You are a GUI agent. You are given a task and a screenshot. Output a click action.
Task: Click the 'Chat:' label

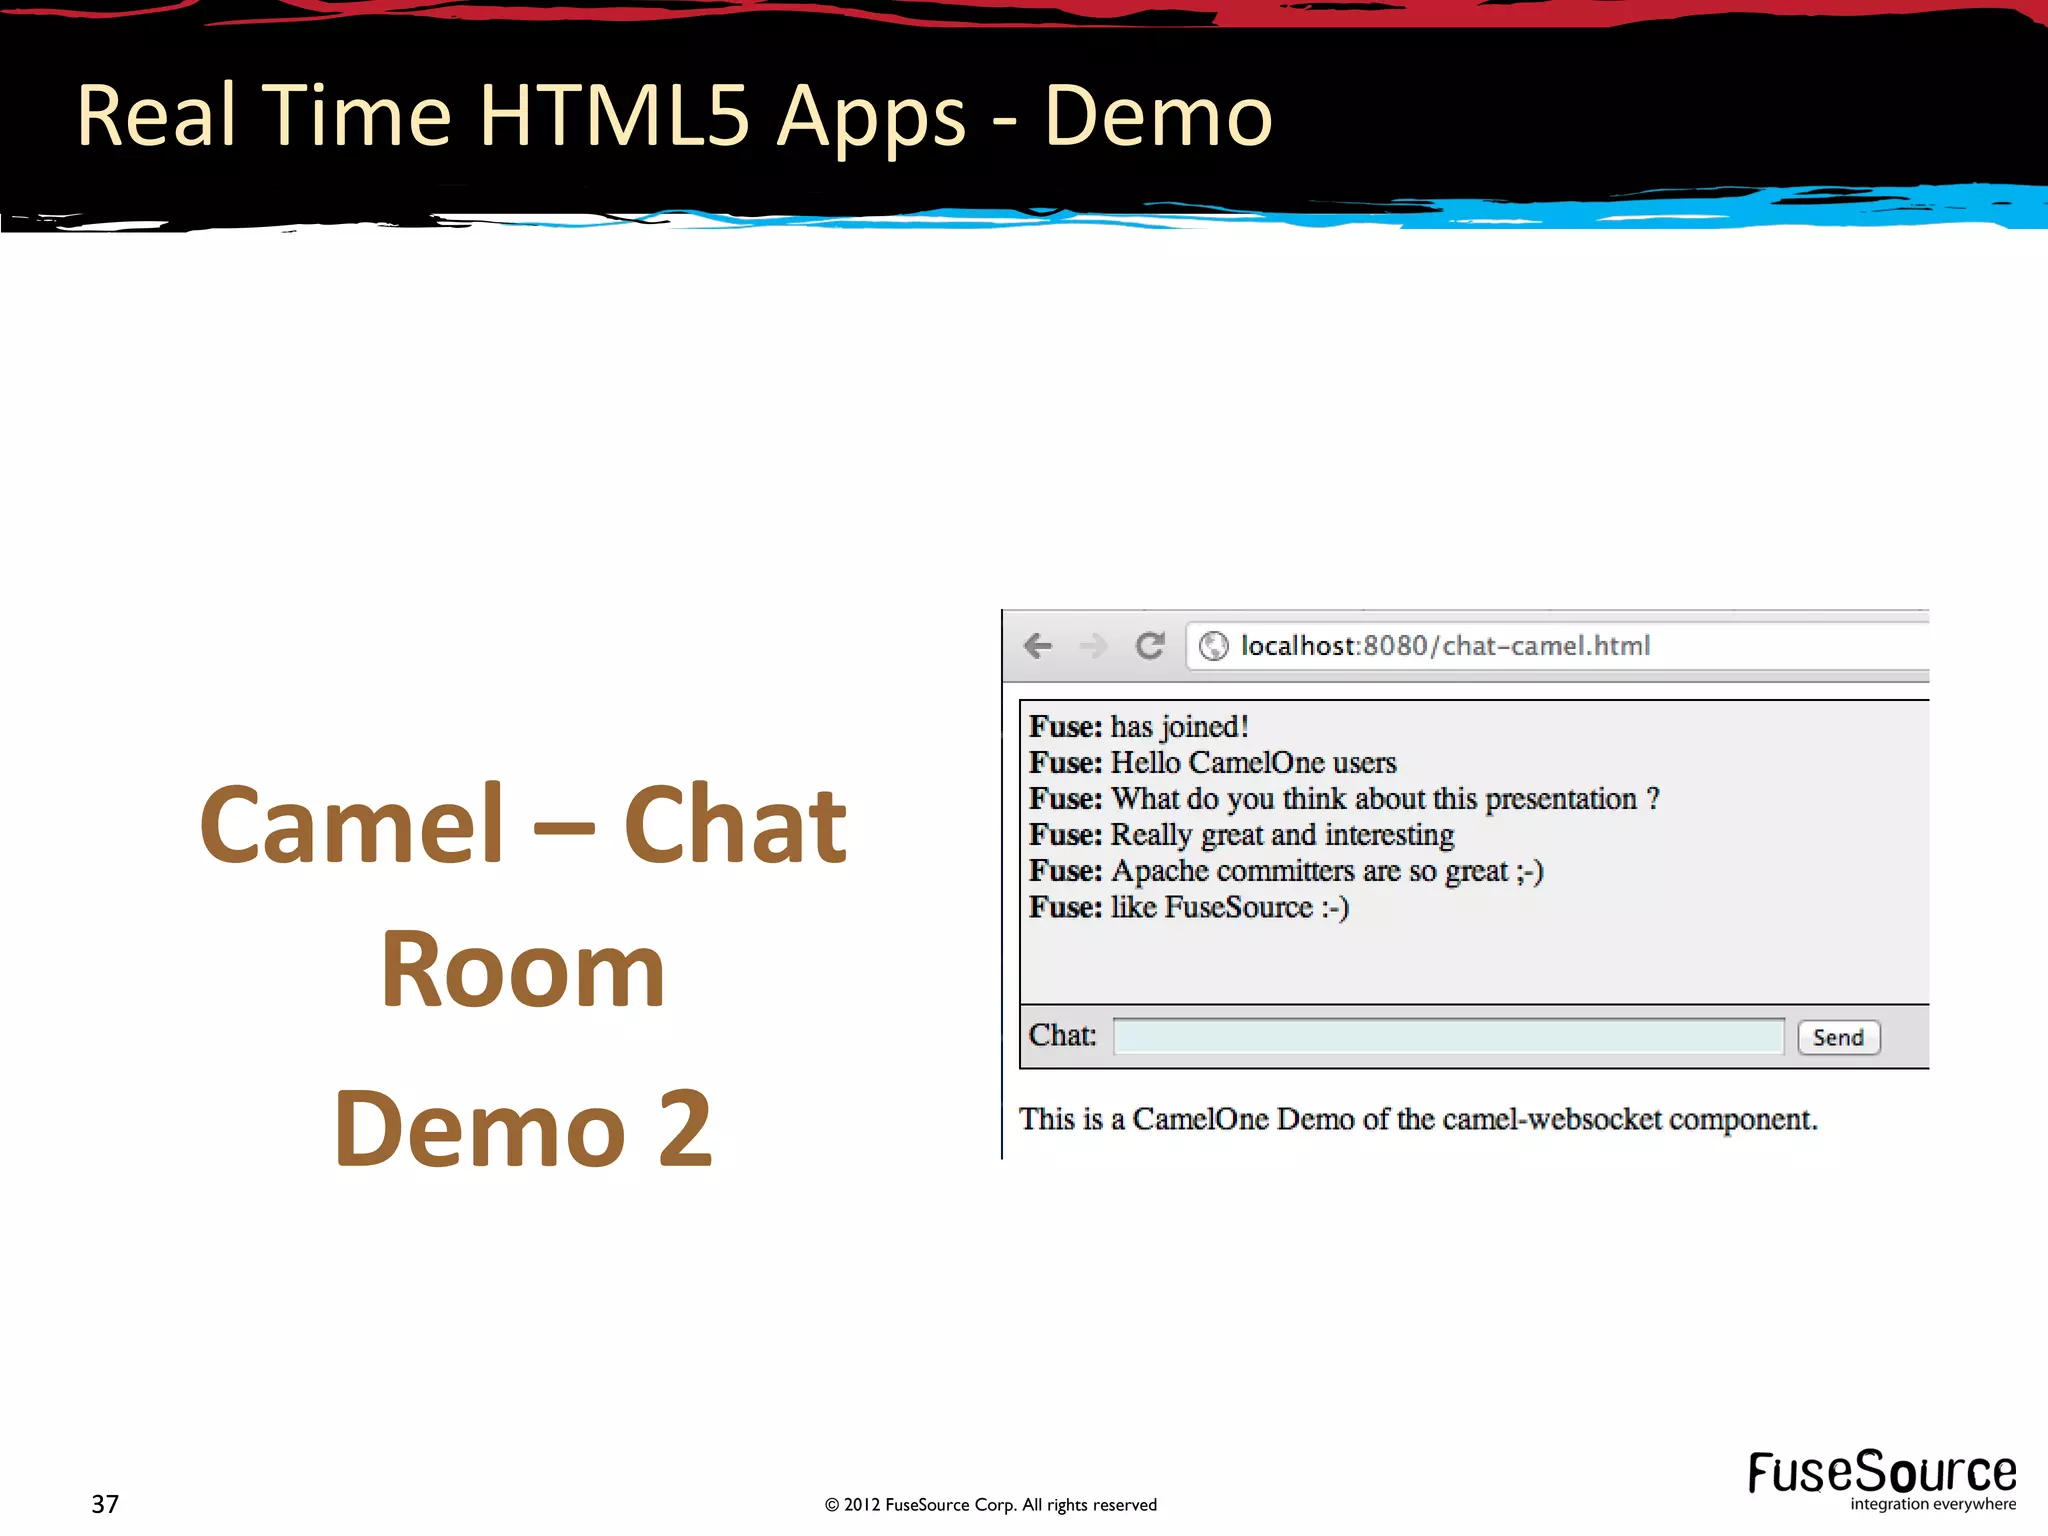tap(1062, 1035)
